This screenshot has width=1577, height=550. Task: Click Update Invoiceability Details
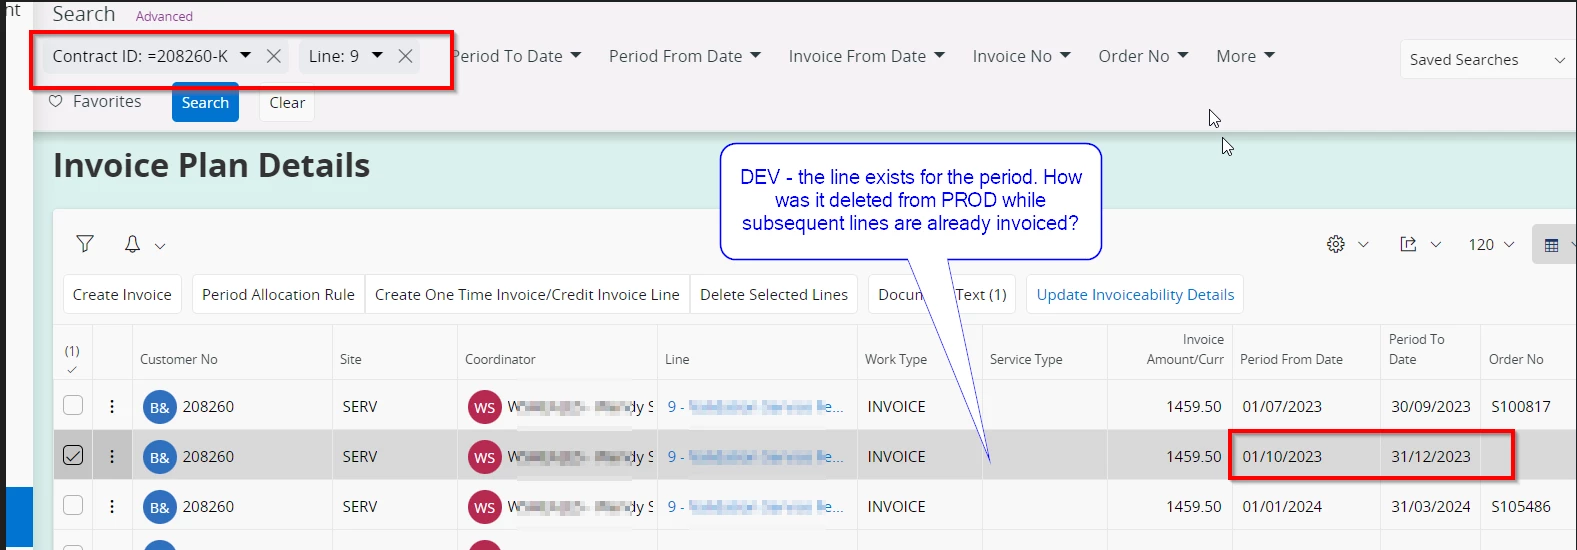coord(1135,294)
